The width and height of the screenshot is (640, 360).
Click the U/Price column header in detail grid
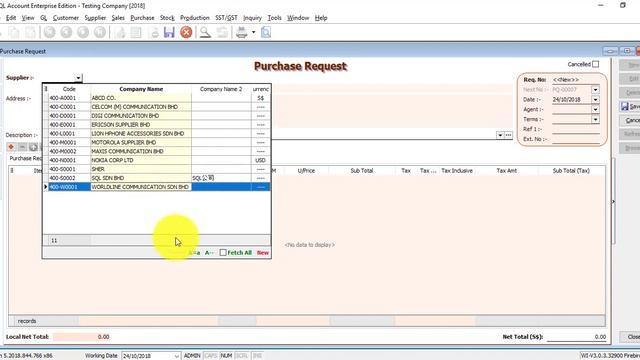click(306, 171)
